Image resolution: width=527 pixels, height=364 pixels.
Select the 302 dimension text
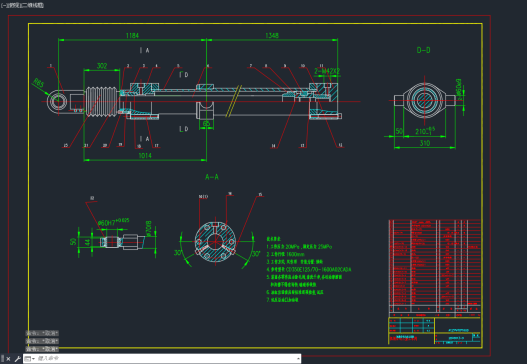[x=102, y=66]
